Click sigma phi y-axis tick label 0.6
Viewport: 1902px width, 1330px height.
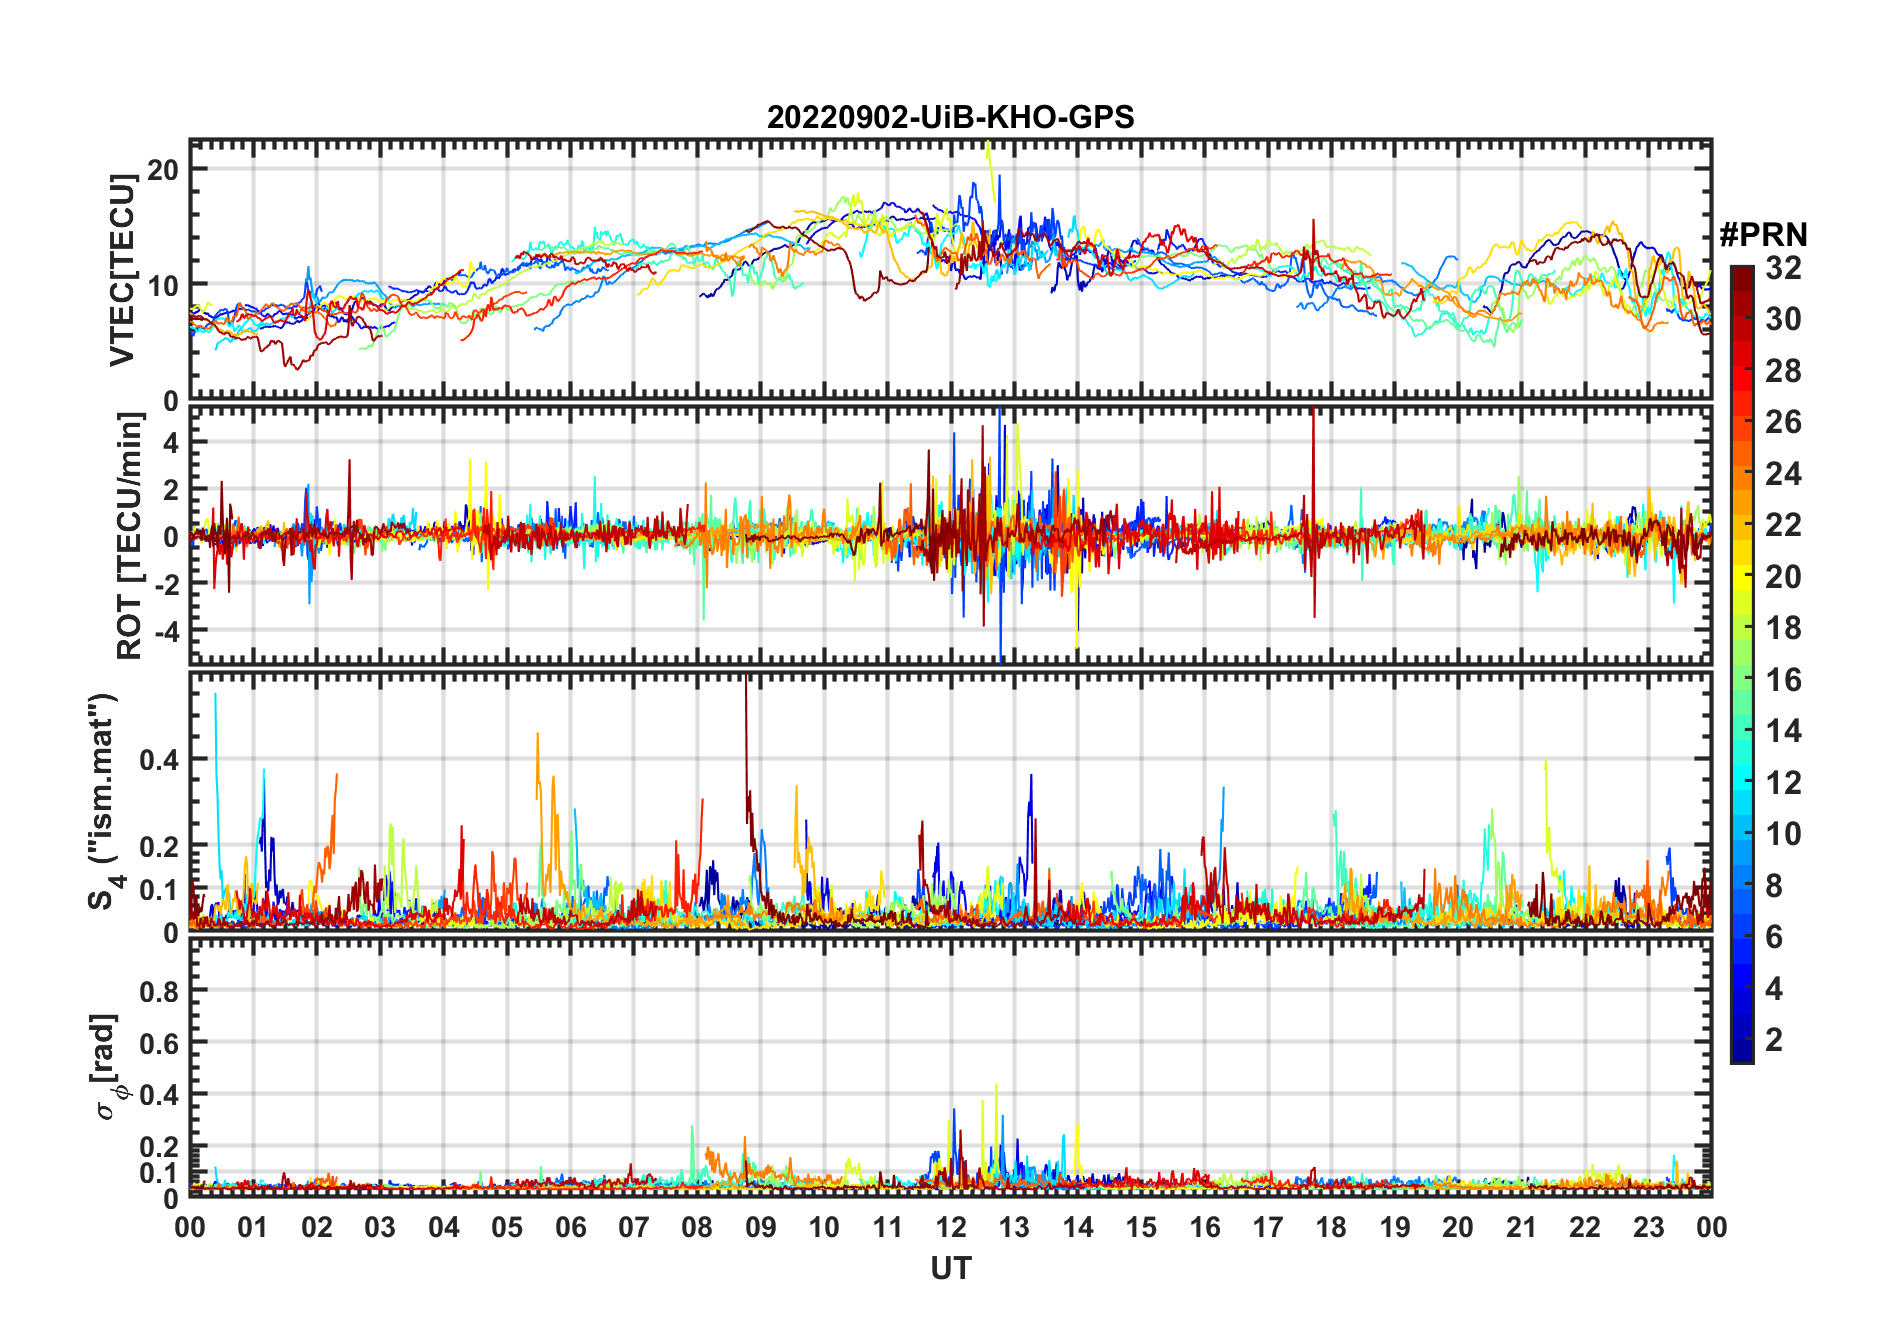(x=159, y=1043)
